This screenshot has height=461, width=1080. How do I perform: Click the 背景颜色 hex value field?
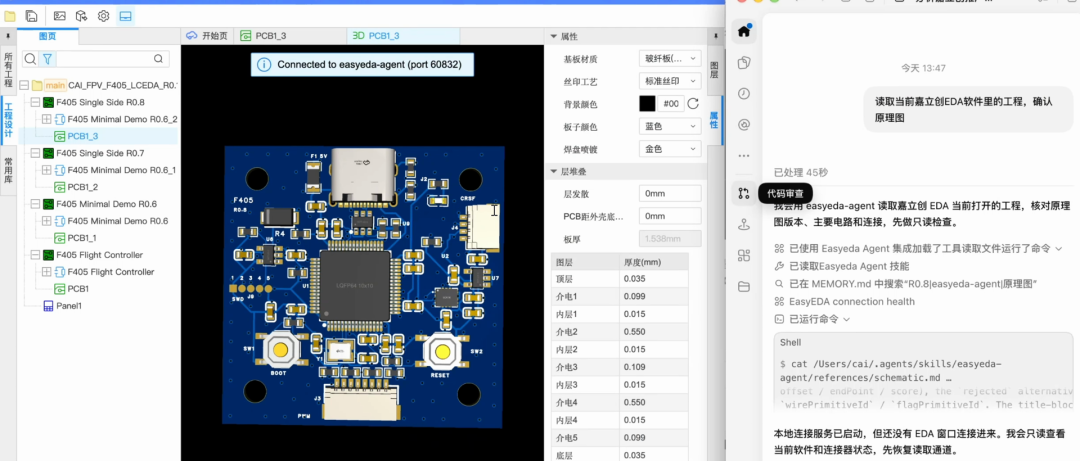(x=670, y=104)
